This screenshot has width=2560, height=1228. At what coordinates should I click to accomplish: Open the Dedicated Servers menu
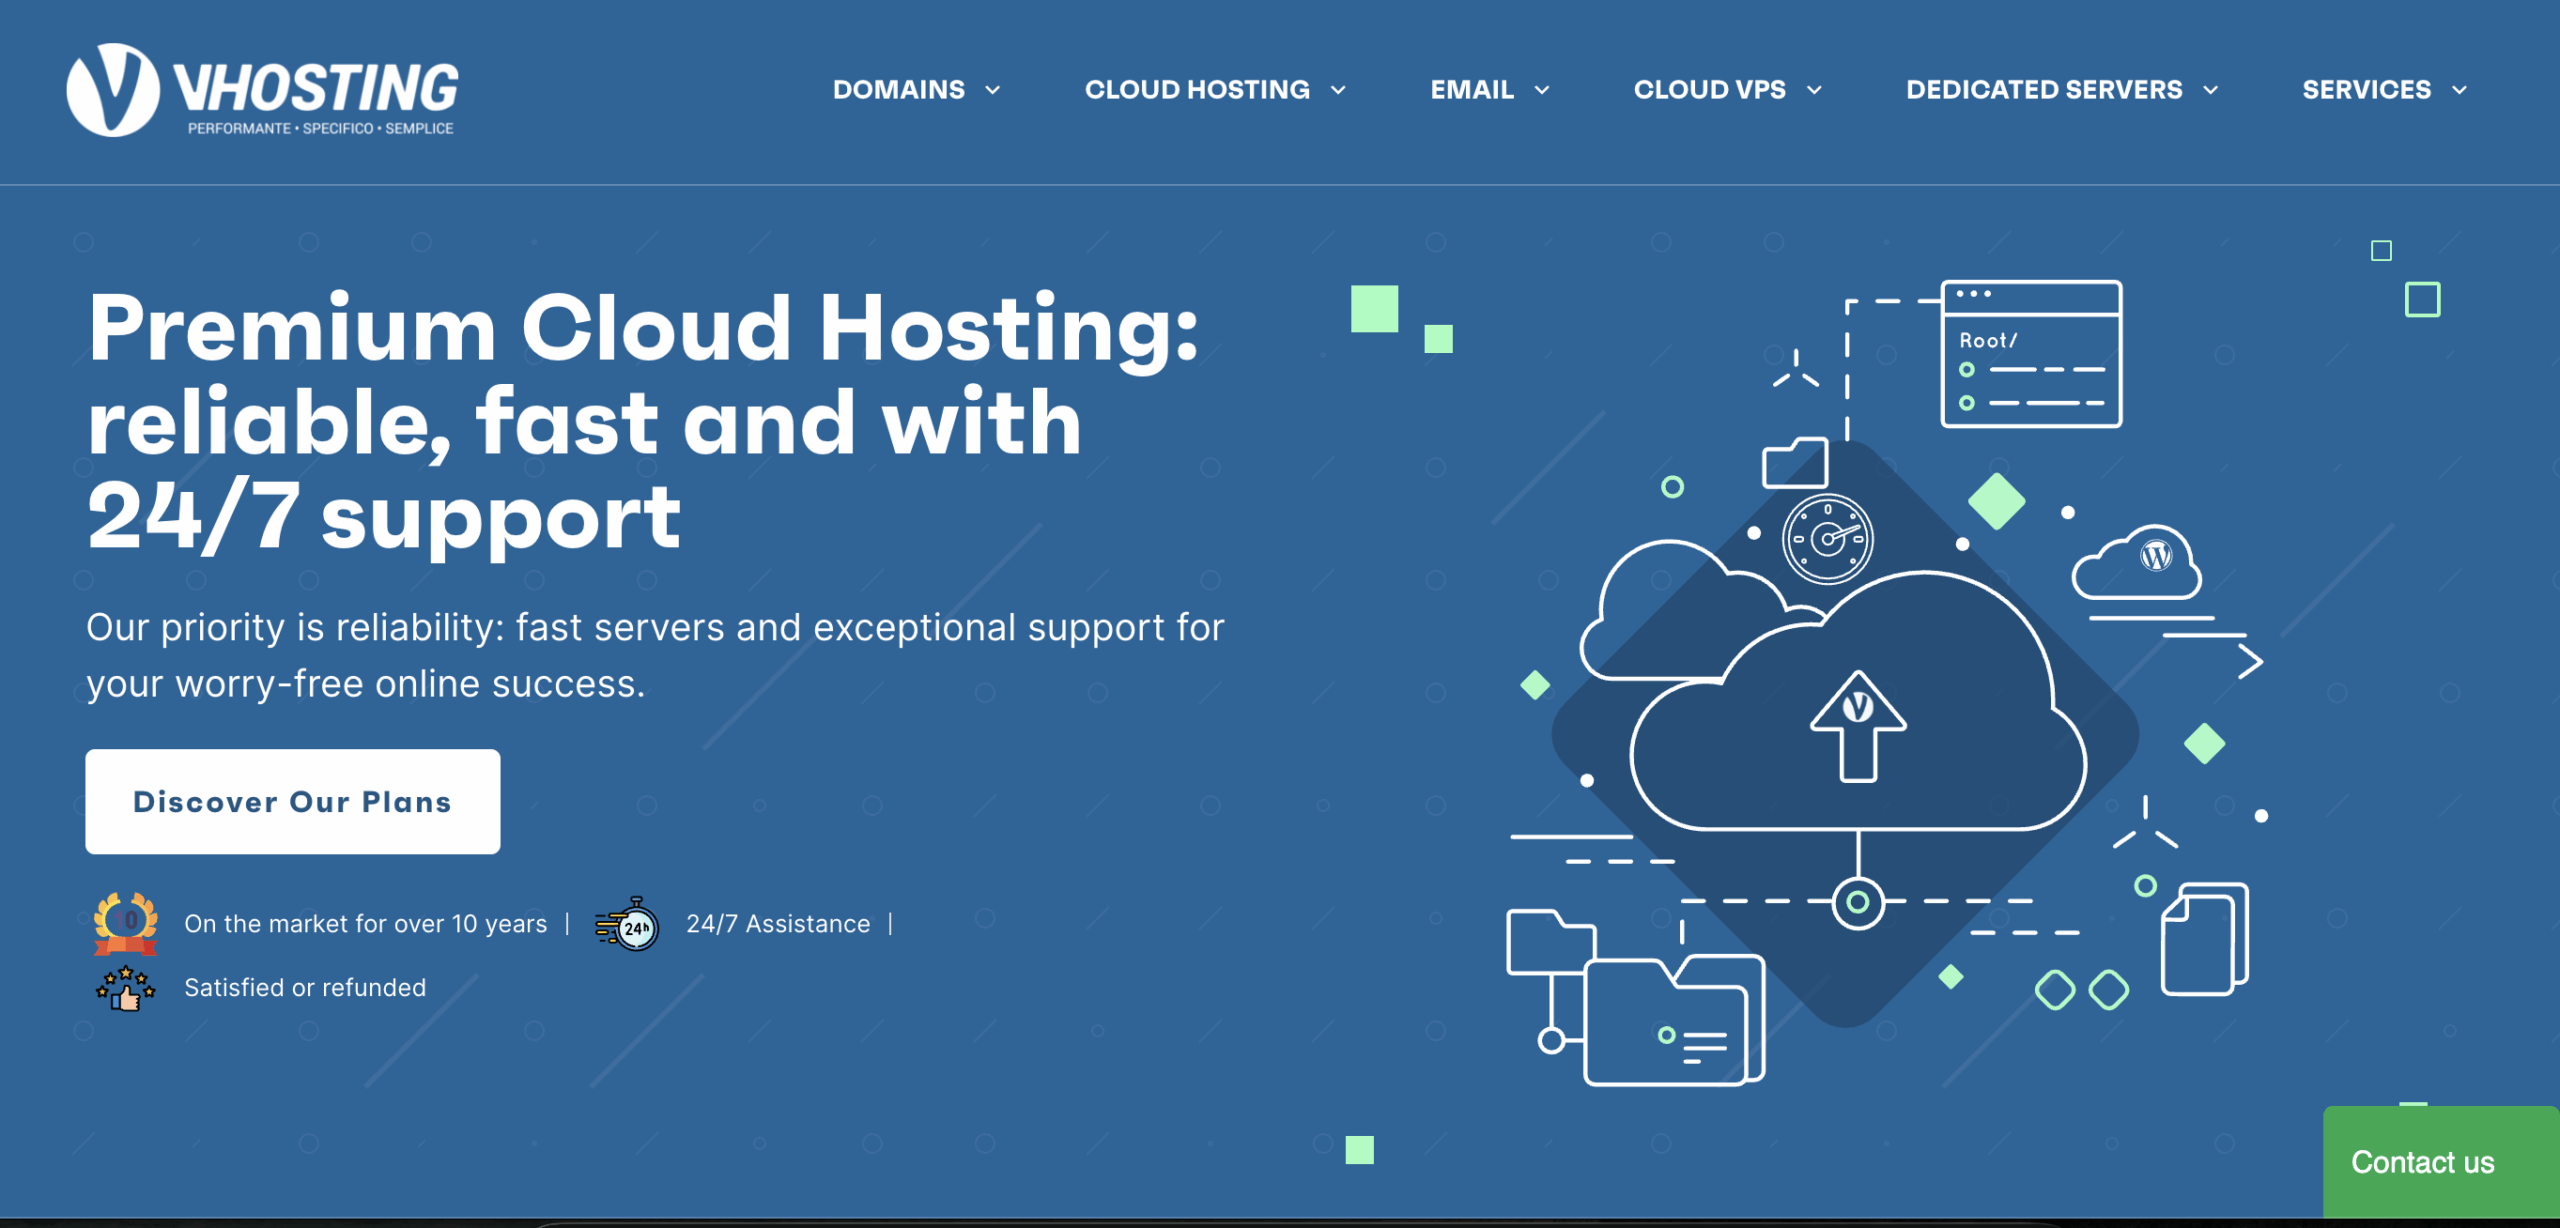click(x=2044, y=90)
